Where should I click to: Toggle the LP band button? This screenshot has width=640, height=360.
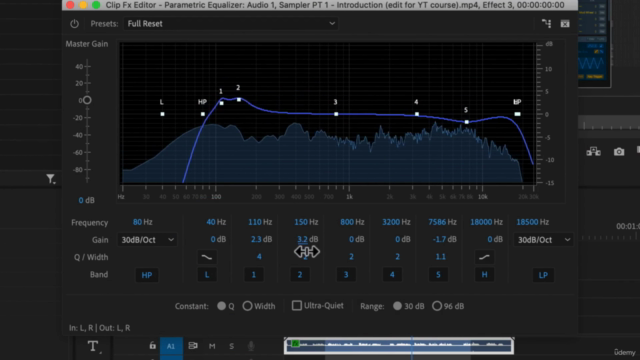pyautogui.click(x=543, y=275)
